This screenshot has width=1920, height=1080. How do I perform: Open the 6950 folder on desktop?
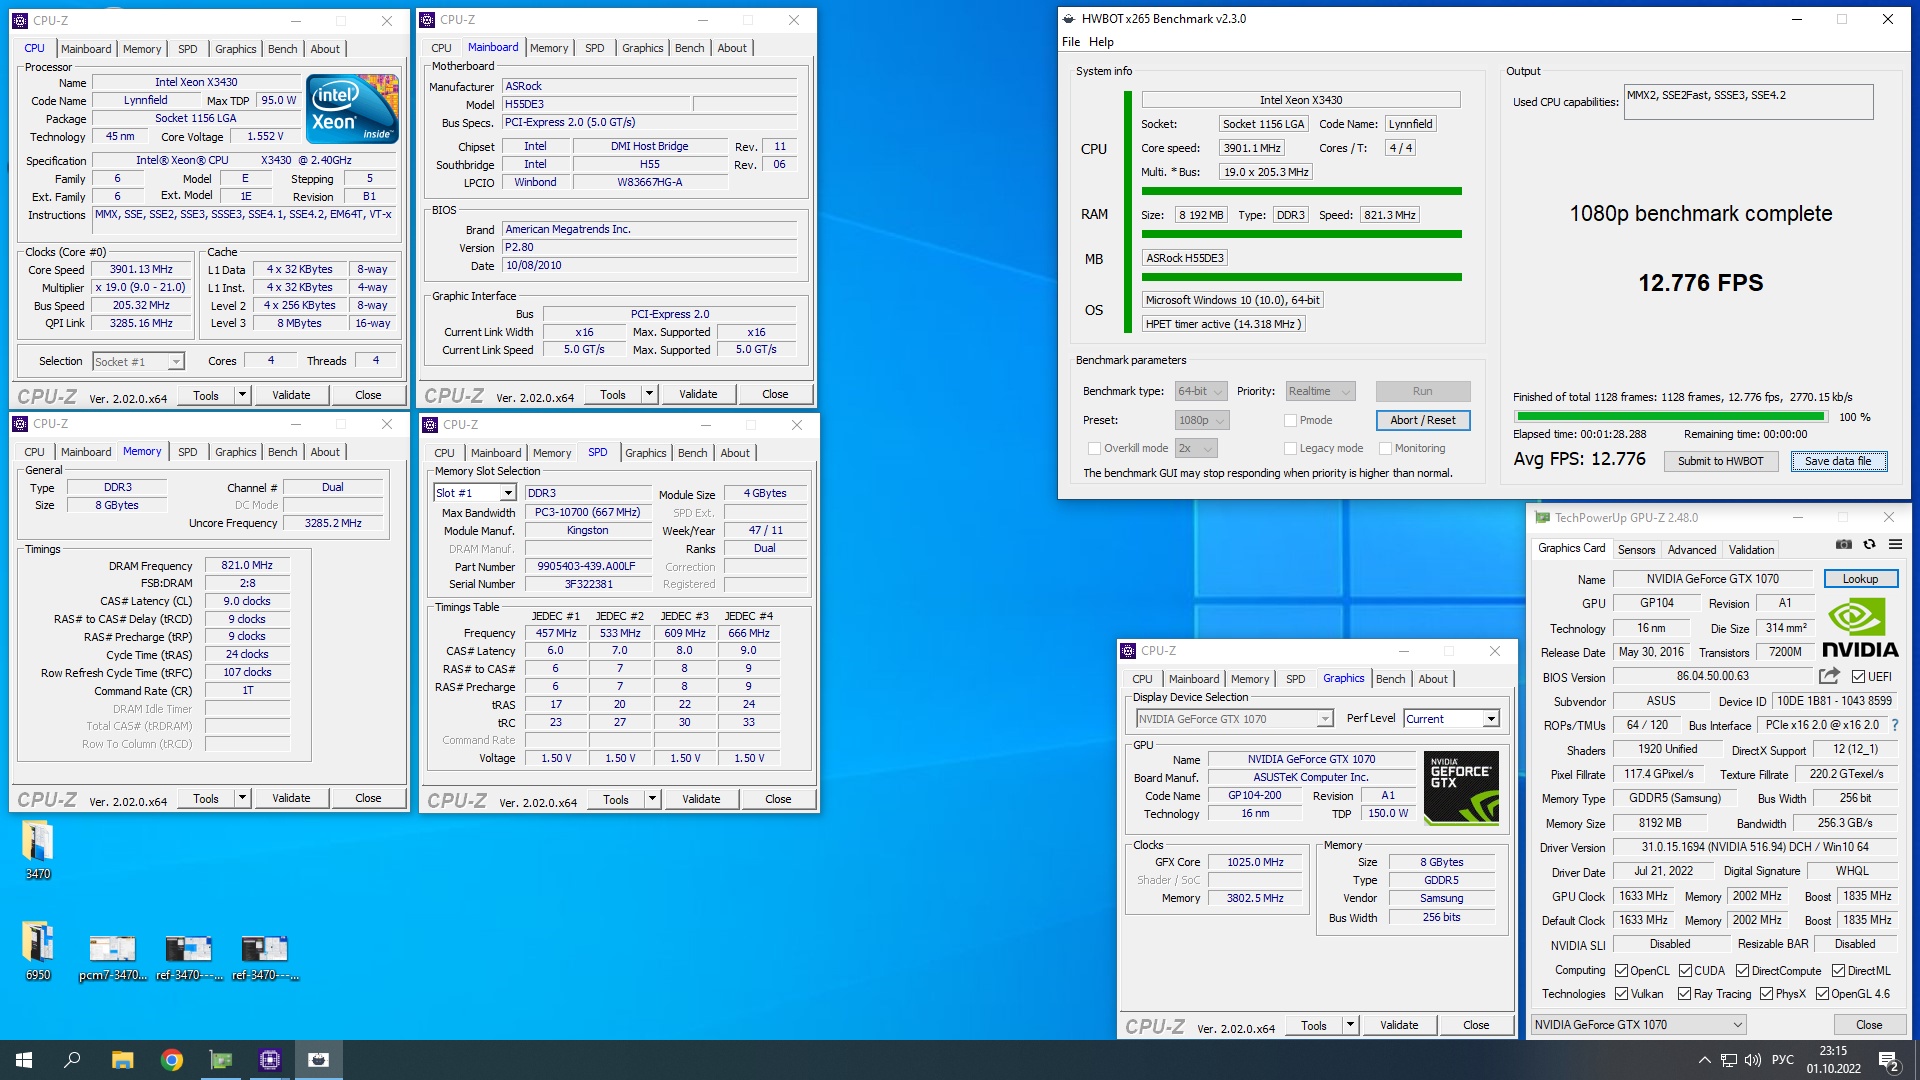coord(38,951)
